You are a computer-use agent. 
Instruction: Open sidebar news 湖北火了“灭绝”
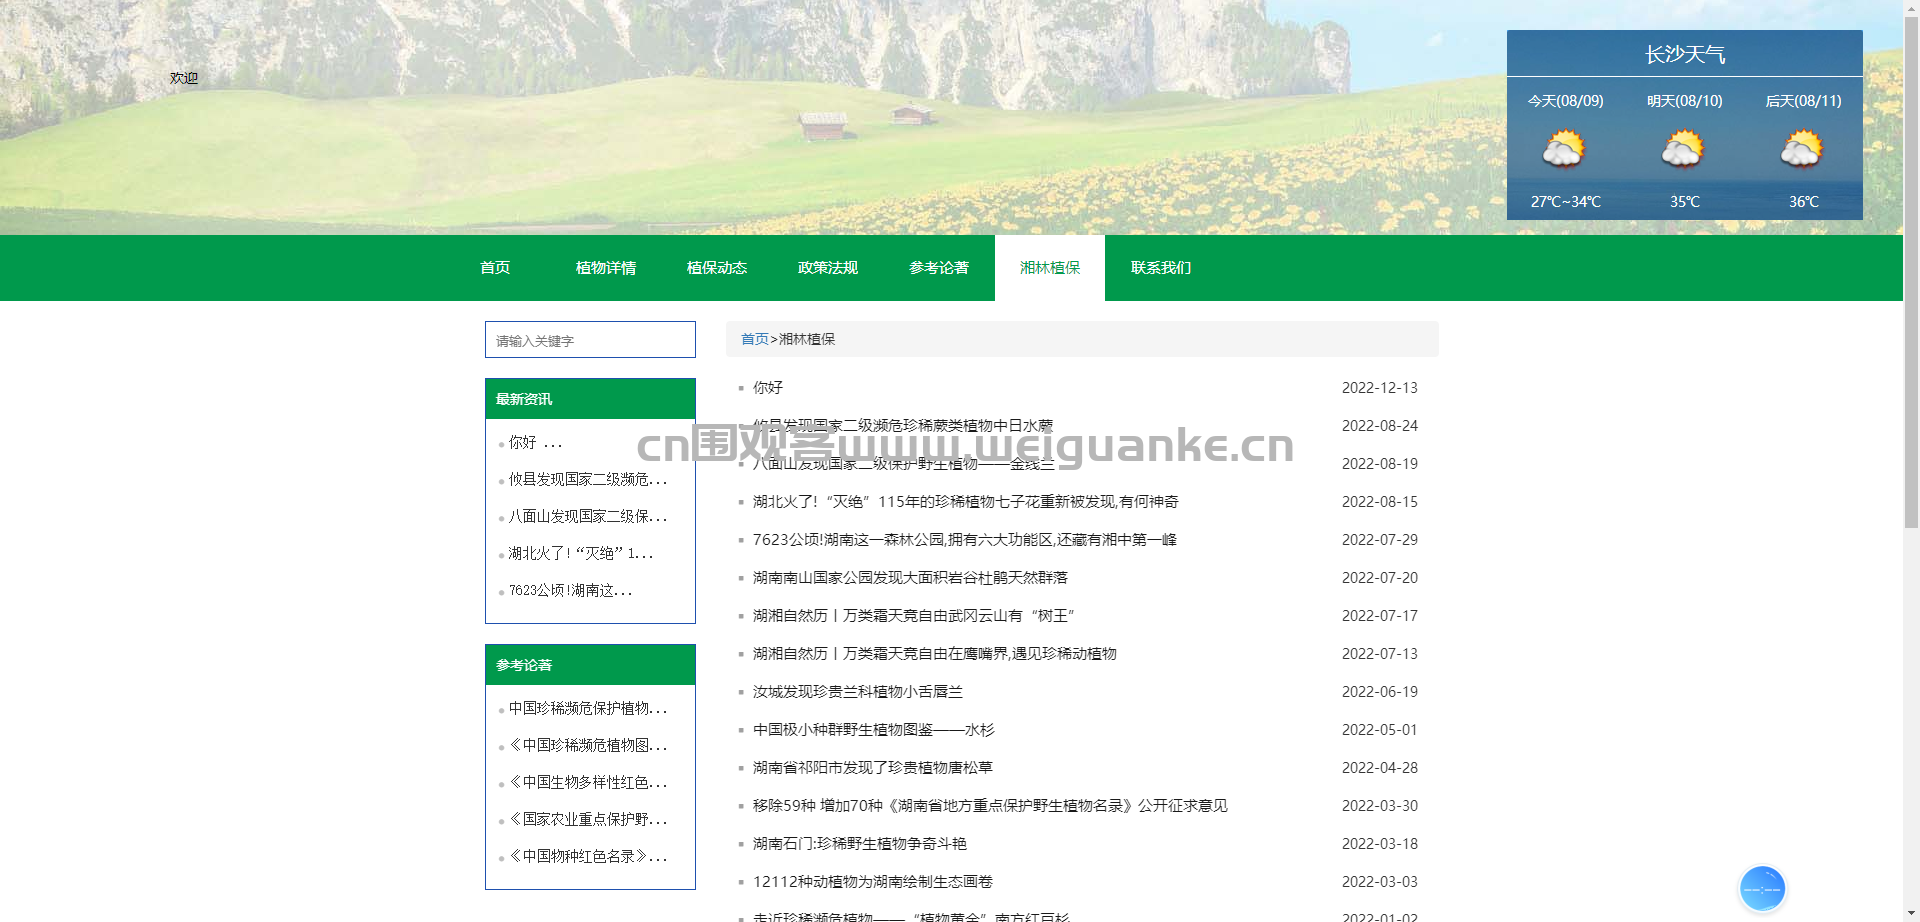581,553
